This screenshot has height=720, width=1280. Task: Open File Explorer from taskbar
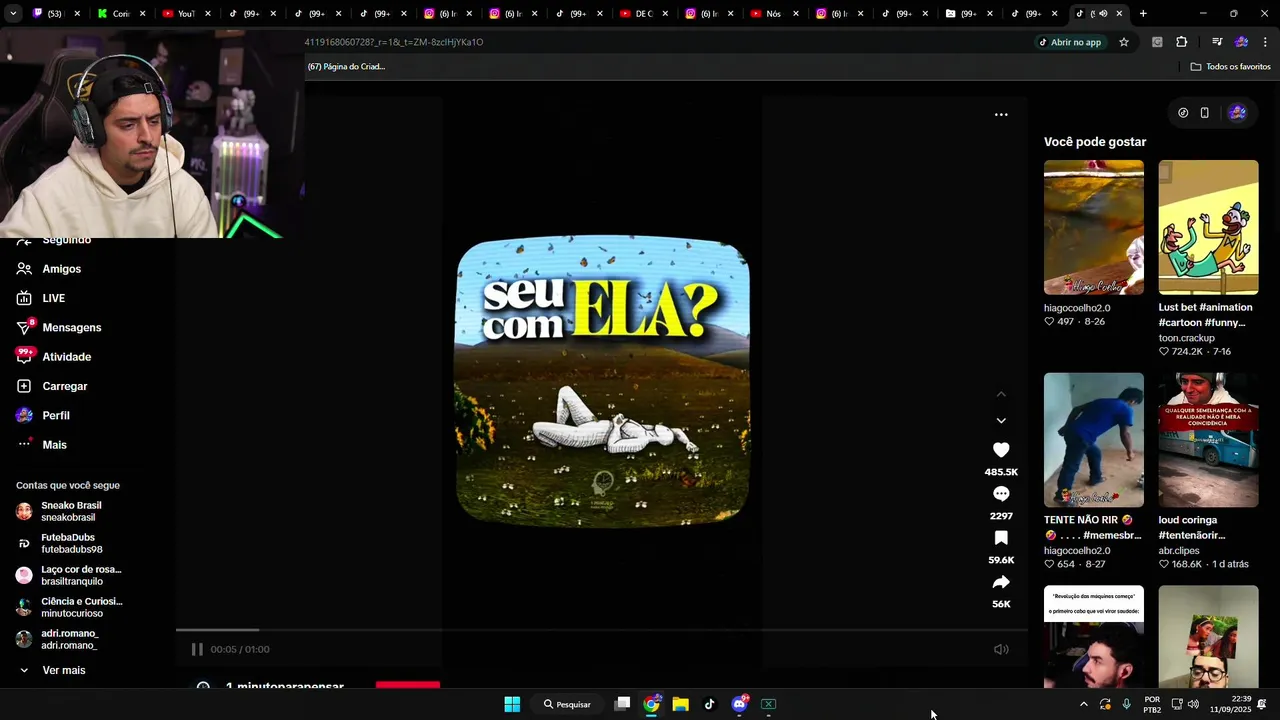[x=681, y=704]
